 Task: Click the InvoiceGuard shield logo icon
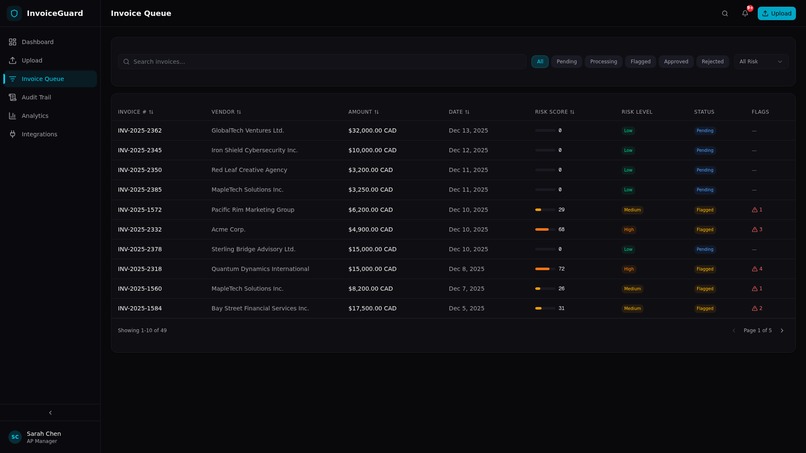coord(14,13)
